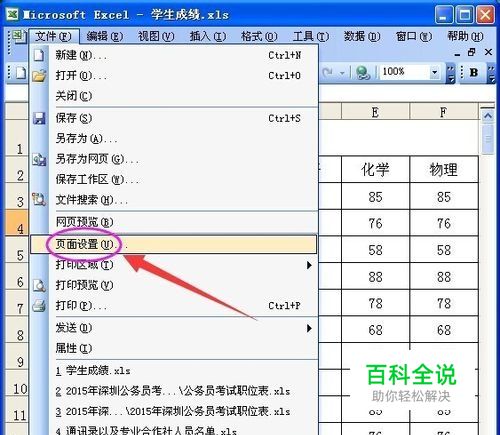This screenshot has width=500, height=435.
Task: Click the New blank workbook toolbar icon
Action: (21, 73)
